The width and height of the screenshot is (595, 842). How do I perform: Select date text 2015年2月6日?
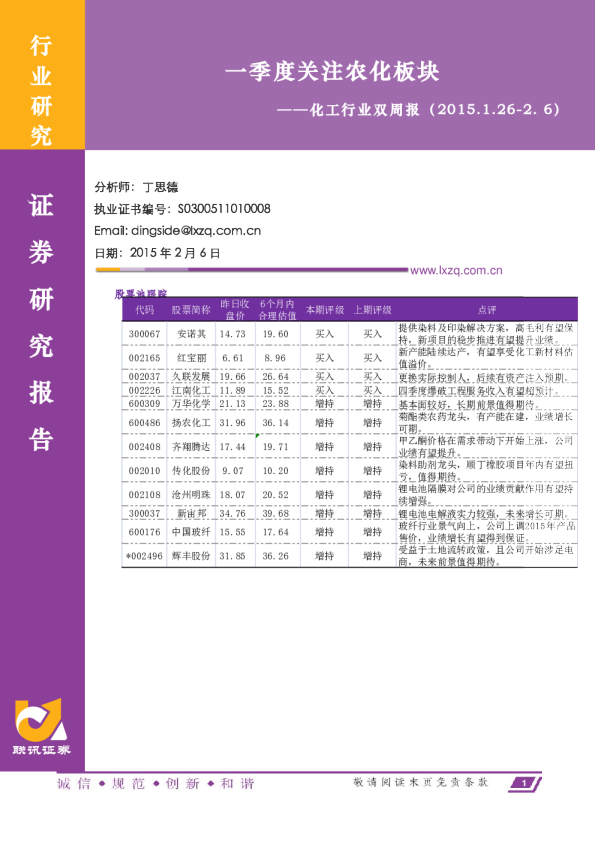(175, 253)
